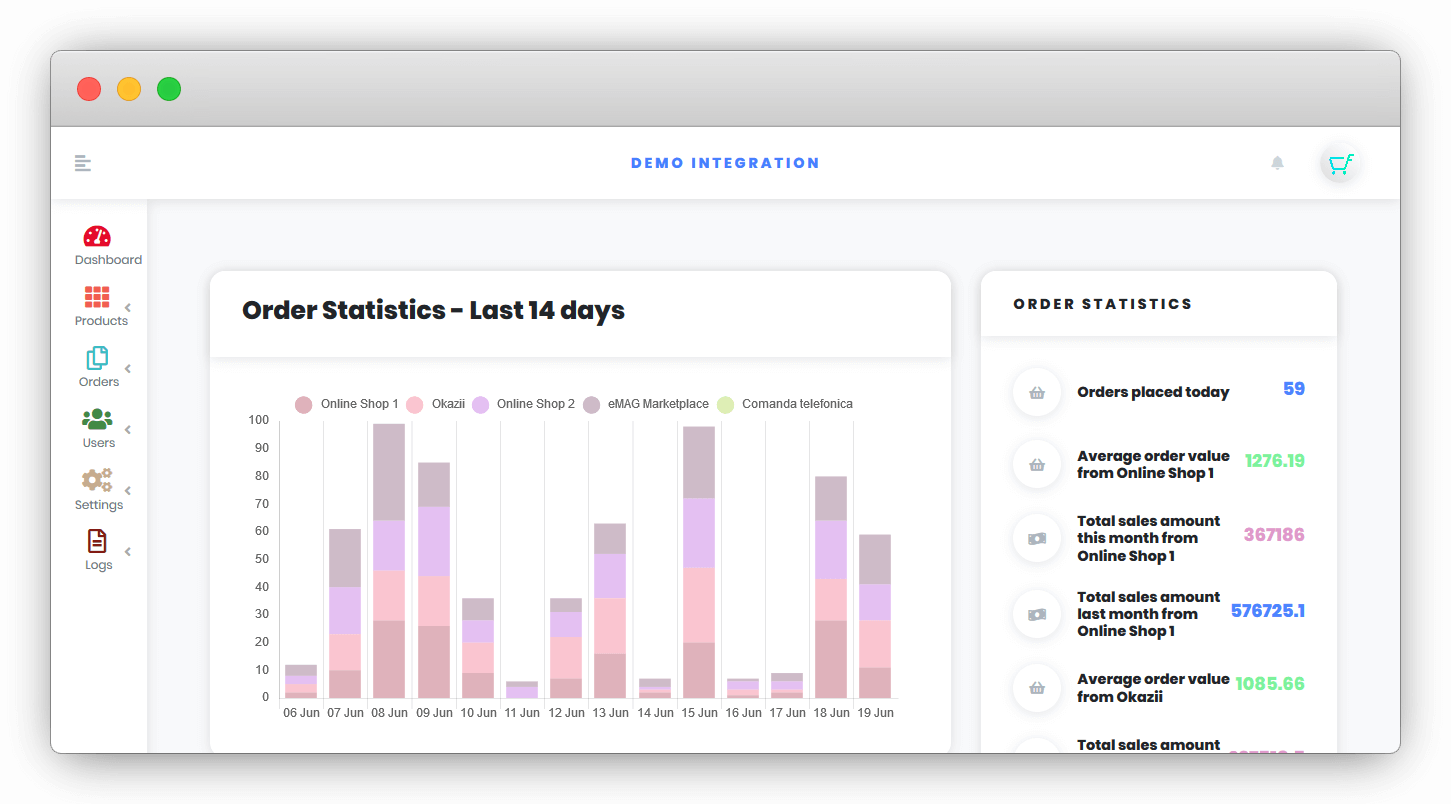Expand the Products submenu chevron
The width and height of the screenshot is (1451, 804).
coord(128,307)
